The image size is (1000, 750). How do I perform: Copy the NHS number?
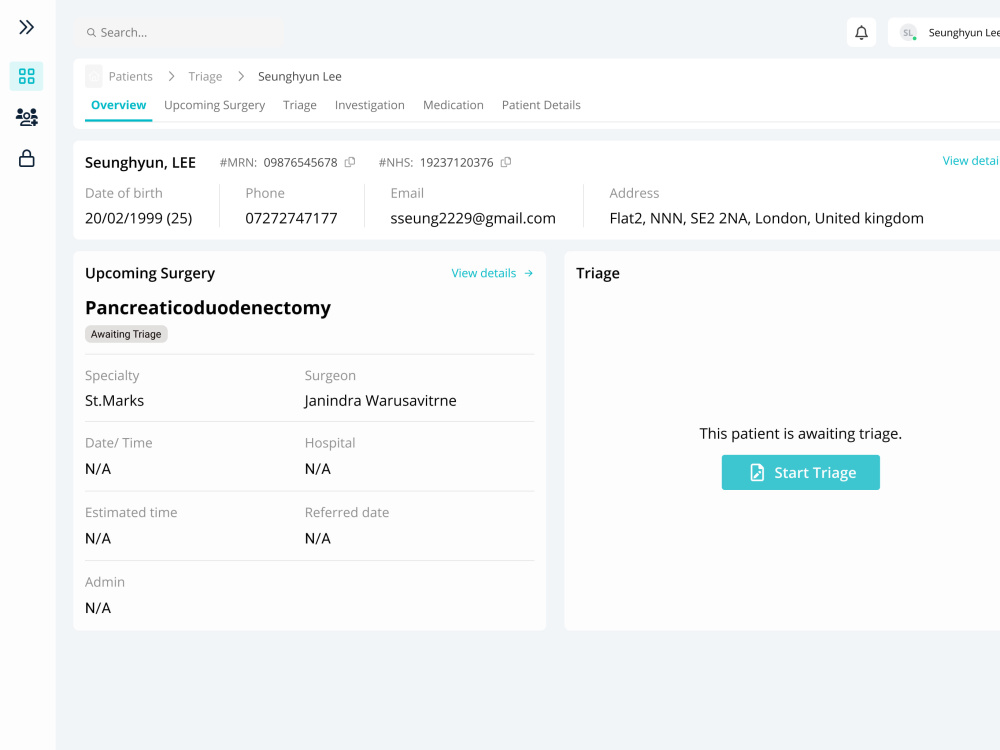point(506,162)
